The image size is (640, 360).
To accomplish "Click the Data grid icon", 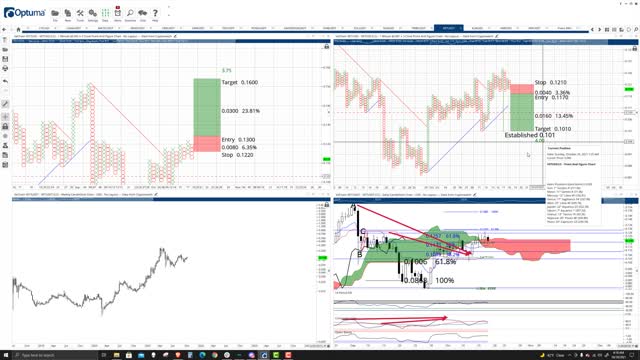I will click(105, 13).
